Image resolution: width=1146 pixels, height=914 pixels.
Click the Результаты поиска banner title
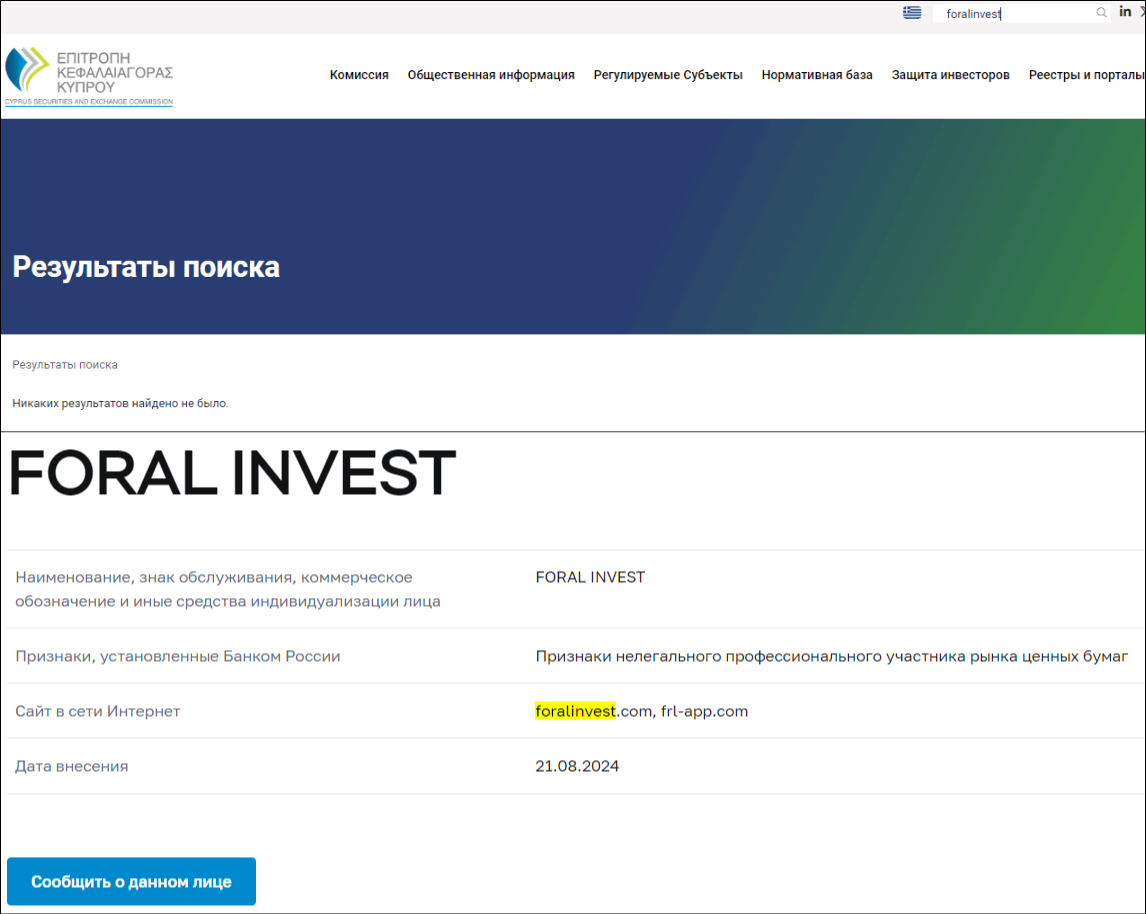tap(146, 267)
